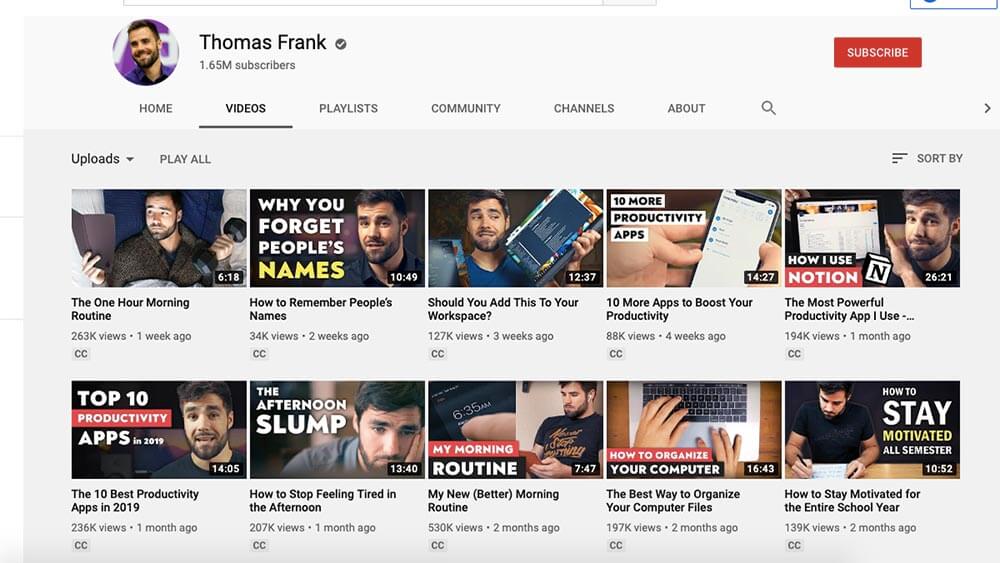
Task: Select the Videos tab
Action: (x=246, y=108)
